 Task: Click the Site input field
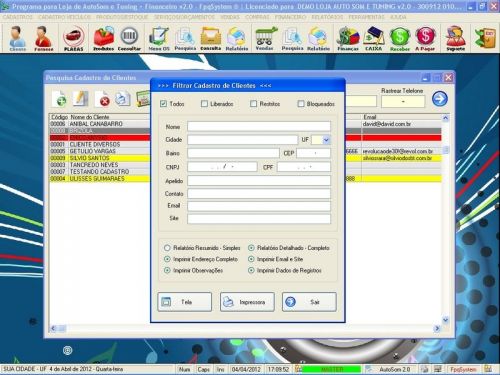click(x=259, y=219)
